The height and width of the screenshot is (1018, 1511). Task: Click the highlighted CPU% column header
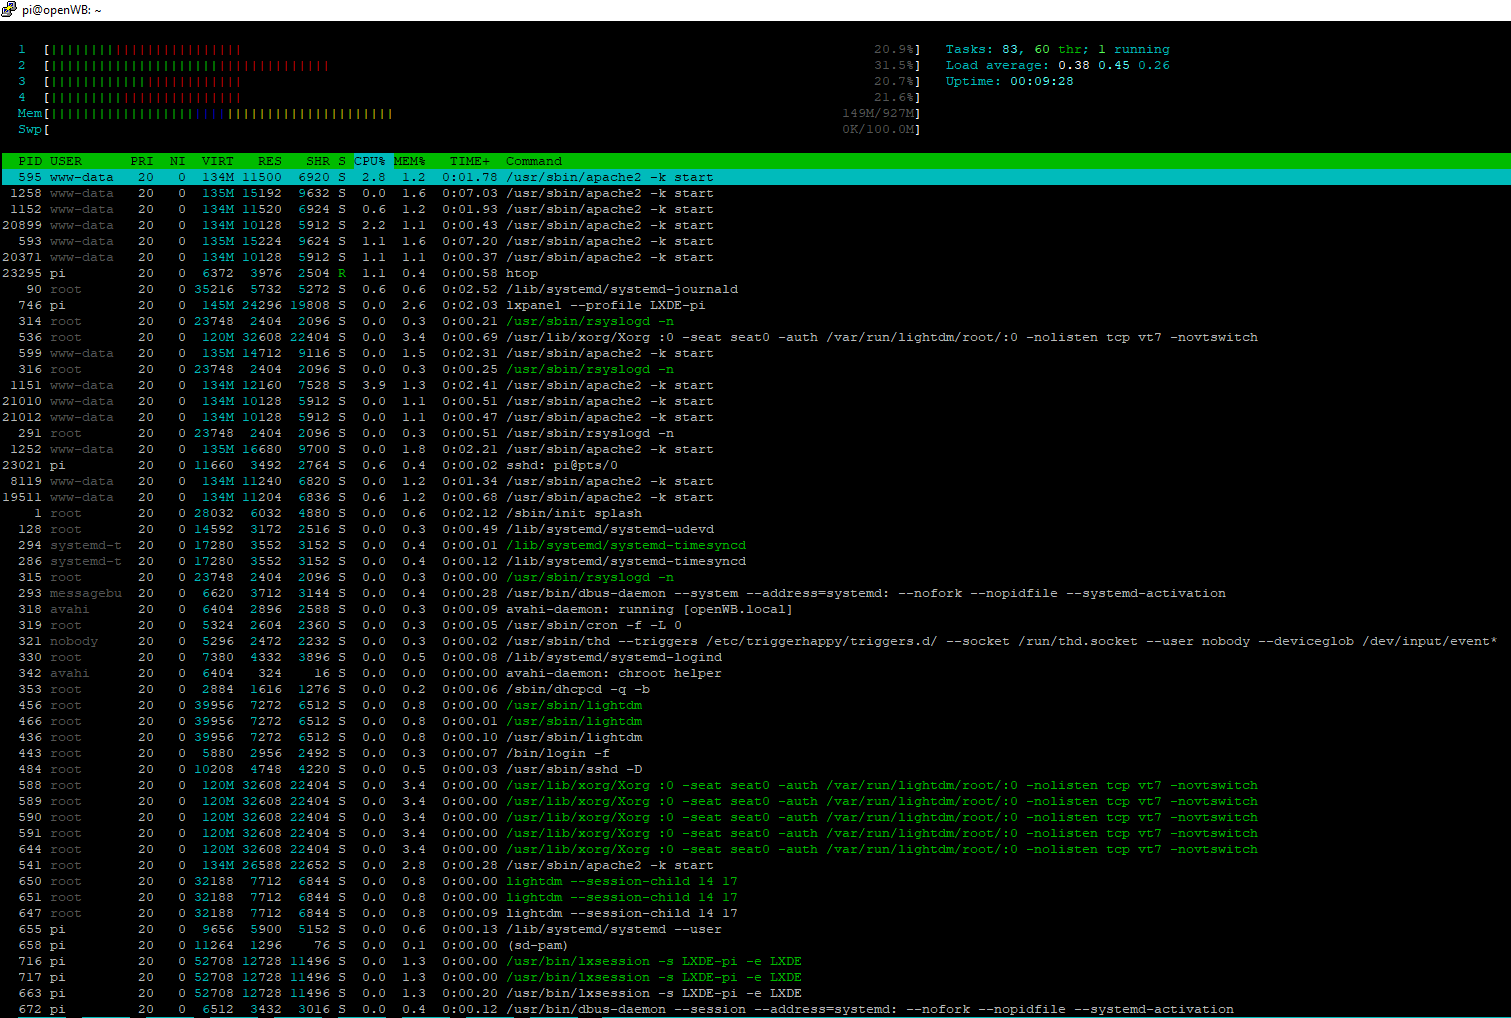pos(369,161)
